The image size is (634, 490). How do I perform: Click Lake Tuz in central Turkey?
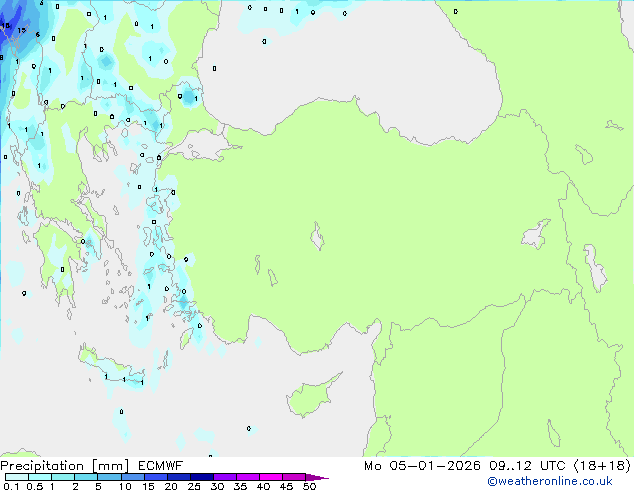(319, 239)
